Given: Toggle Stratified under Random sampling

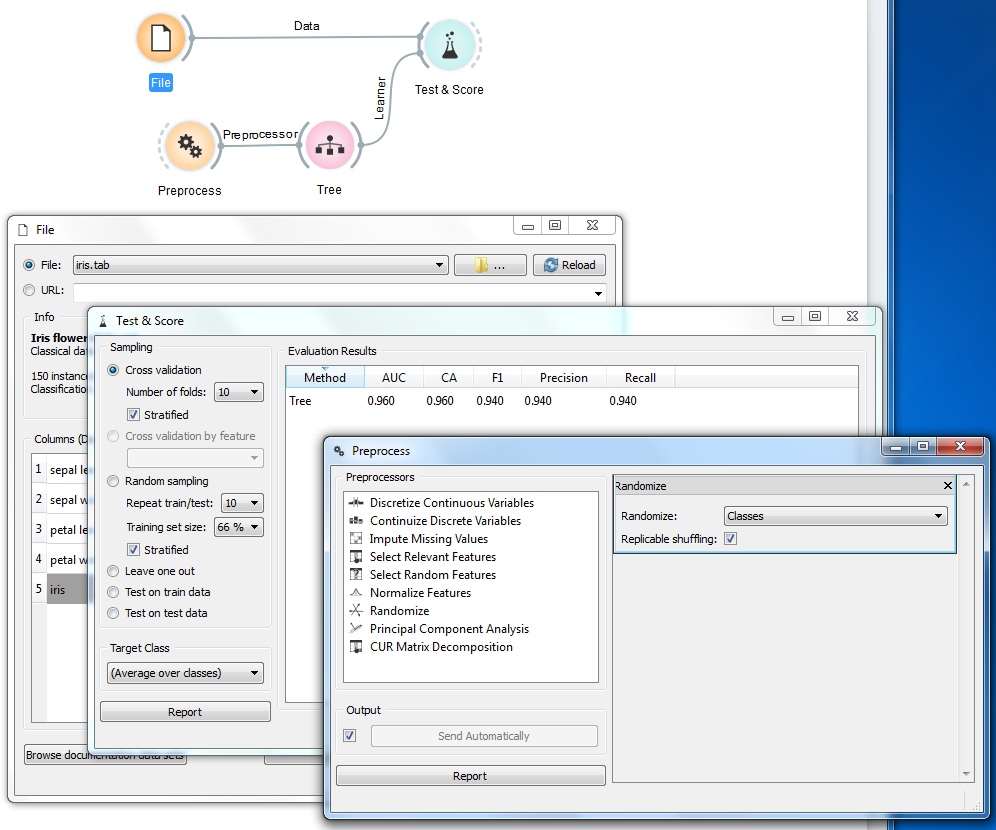Looking at the screenshot, I should point(133,550).
